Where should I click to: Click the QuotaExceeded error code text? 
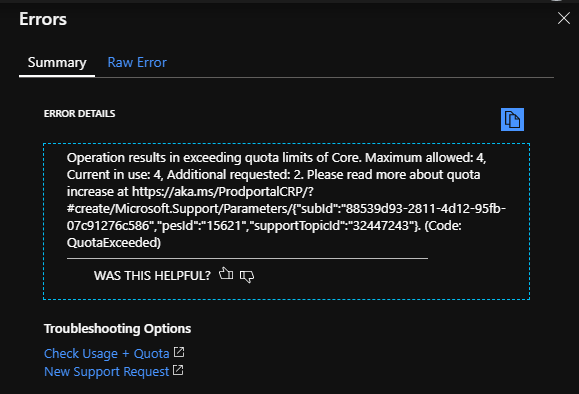pyautogui.click(x=114, y=243)
